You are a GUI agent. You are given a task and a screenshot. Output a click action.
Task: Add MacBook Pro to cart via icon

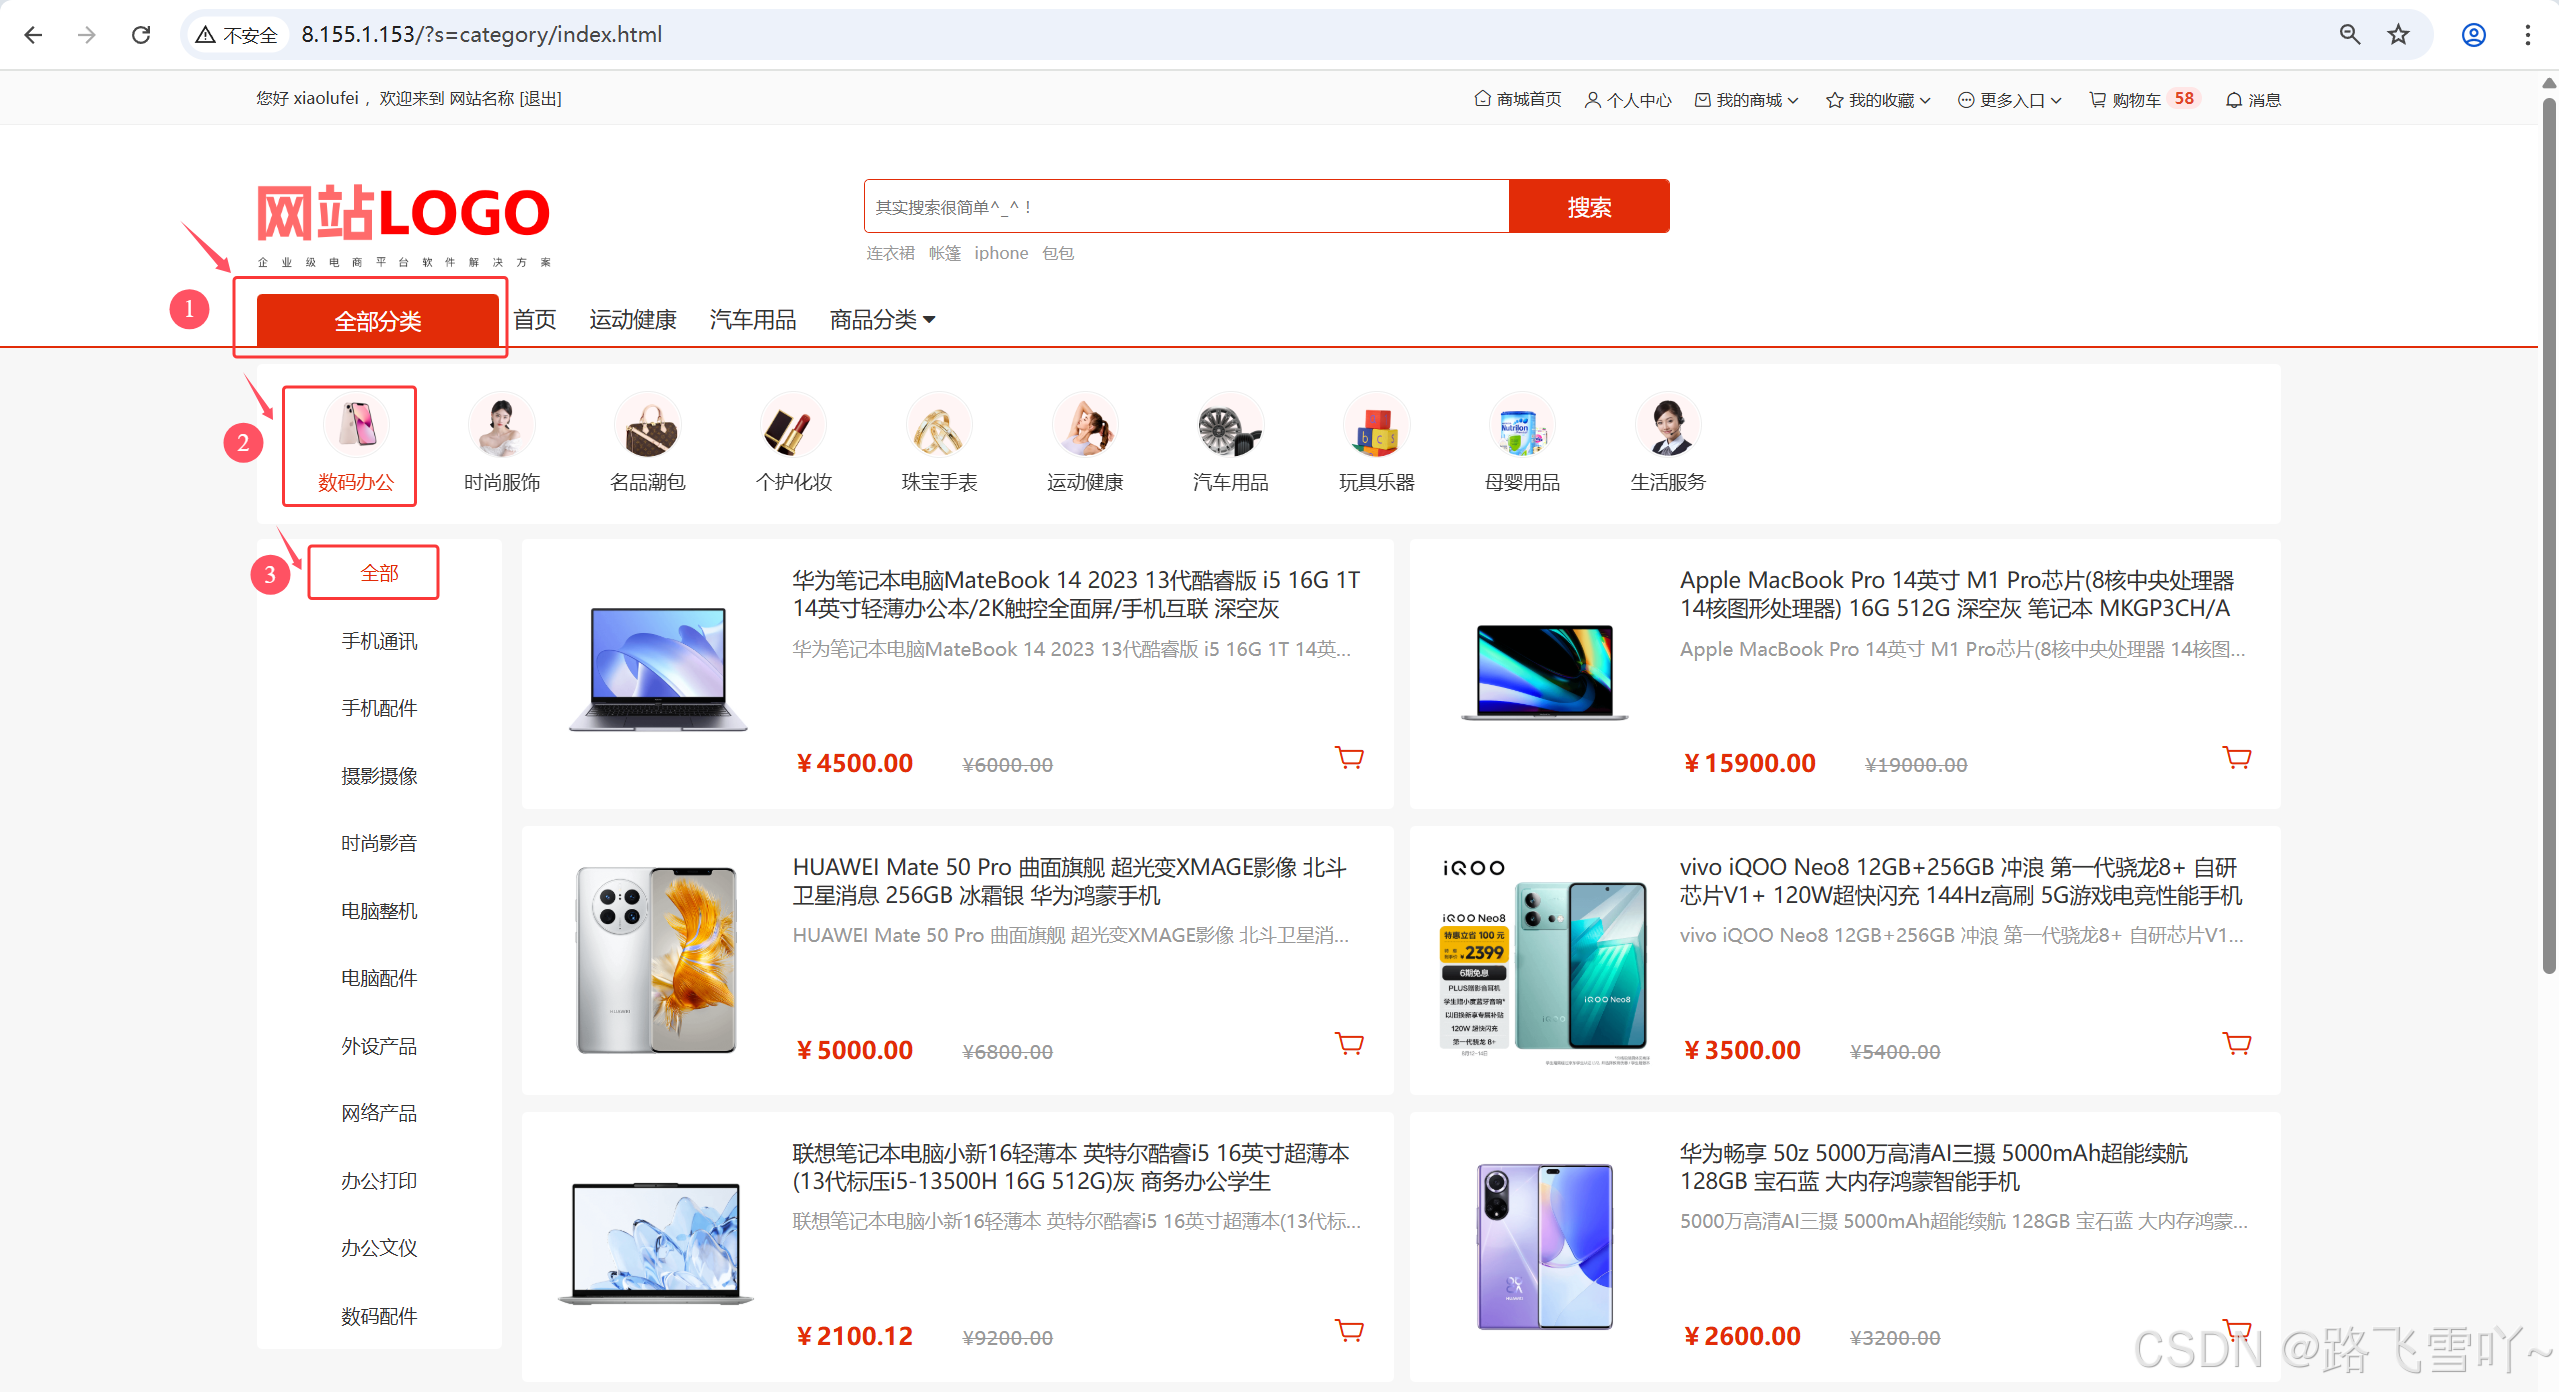coord(2236,758)
